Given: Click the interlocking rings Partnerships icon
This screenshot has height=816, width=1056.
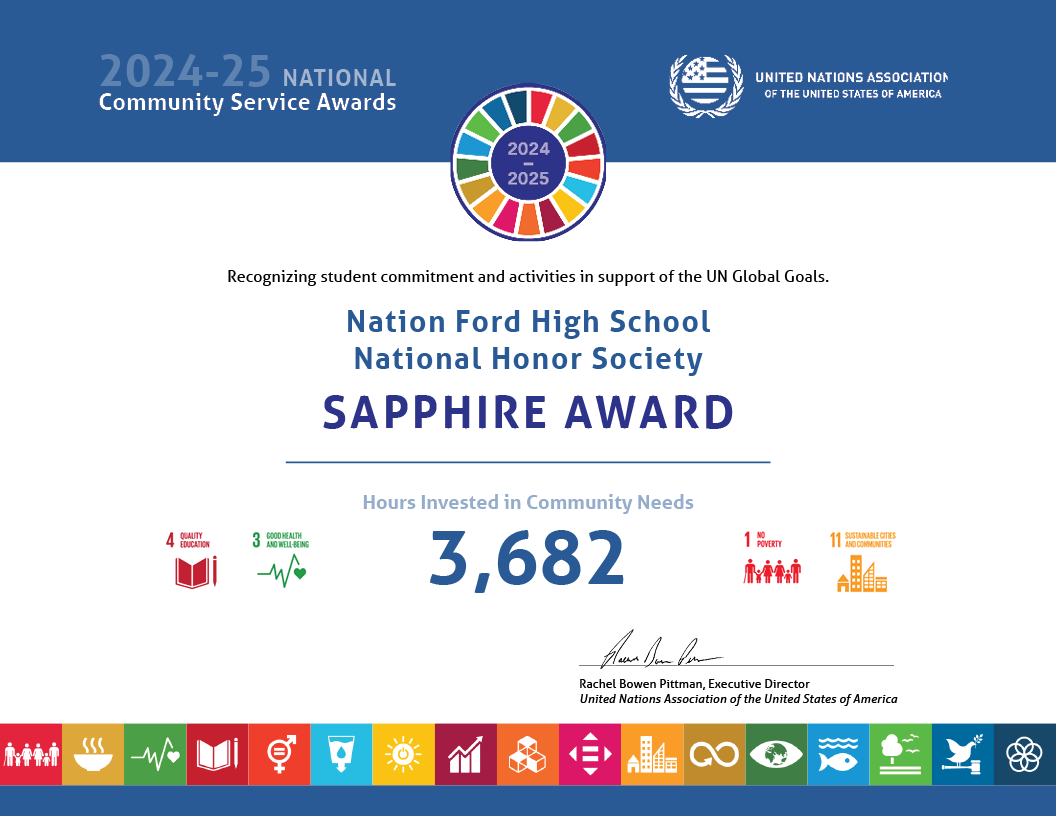Looking at the screenshot, I should [1025, 754].
